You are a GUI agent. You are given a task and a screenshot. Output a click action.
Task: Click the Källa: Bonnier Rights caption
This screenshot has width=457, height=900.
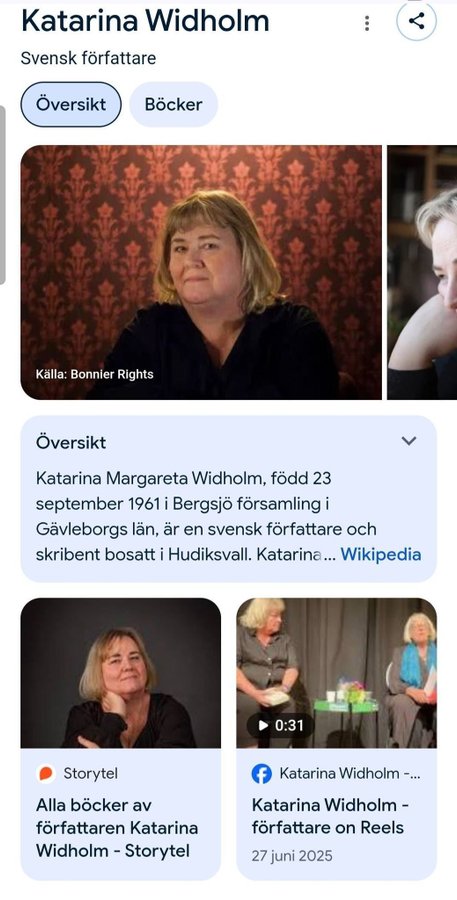95,375
